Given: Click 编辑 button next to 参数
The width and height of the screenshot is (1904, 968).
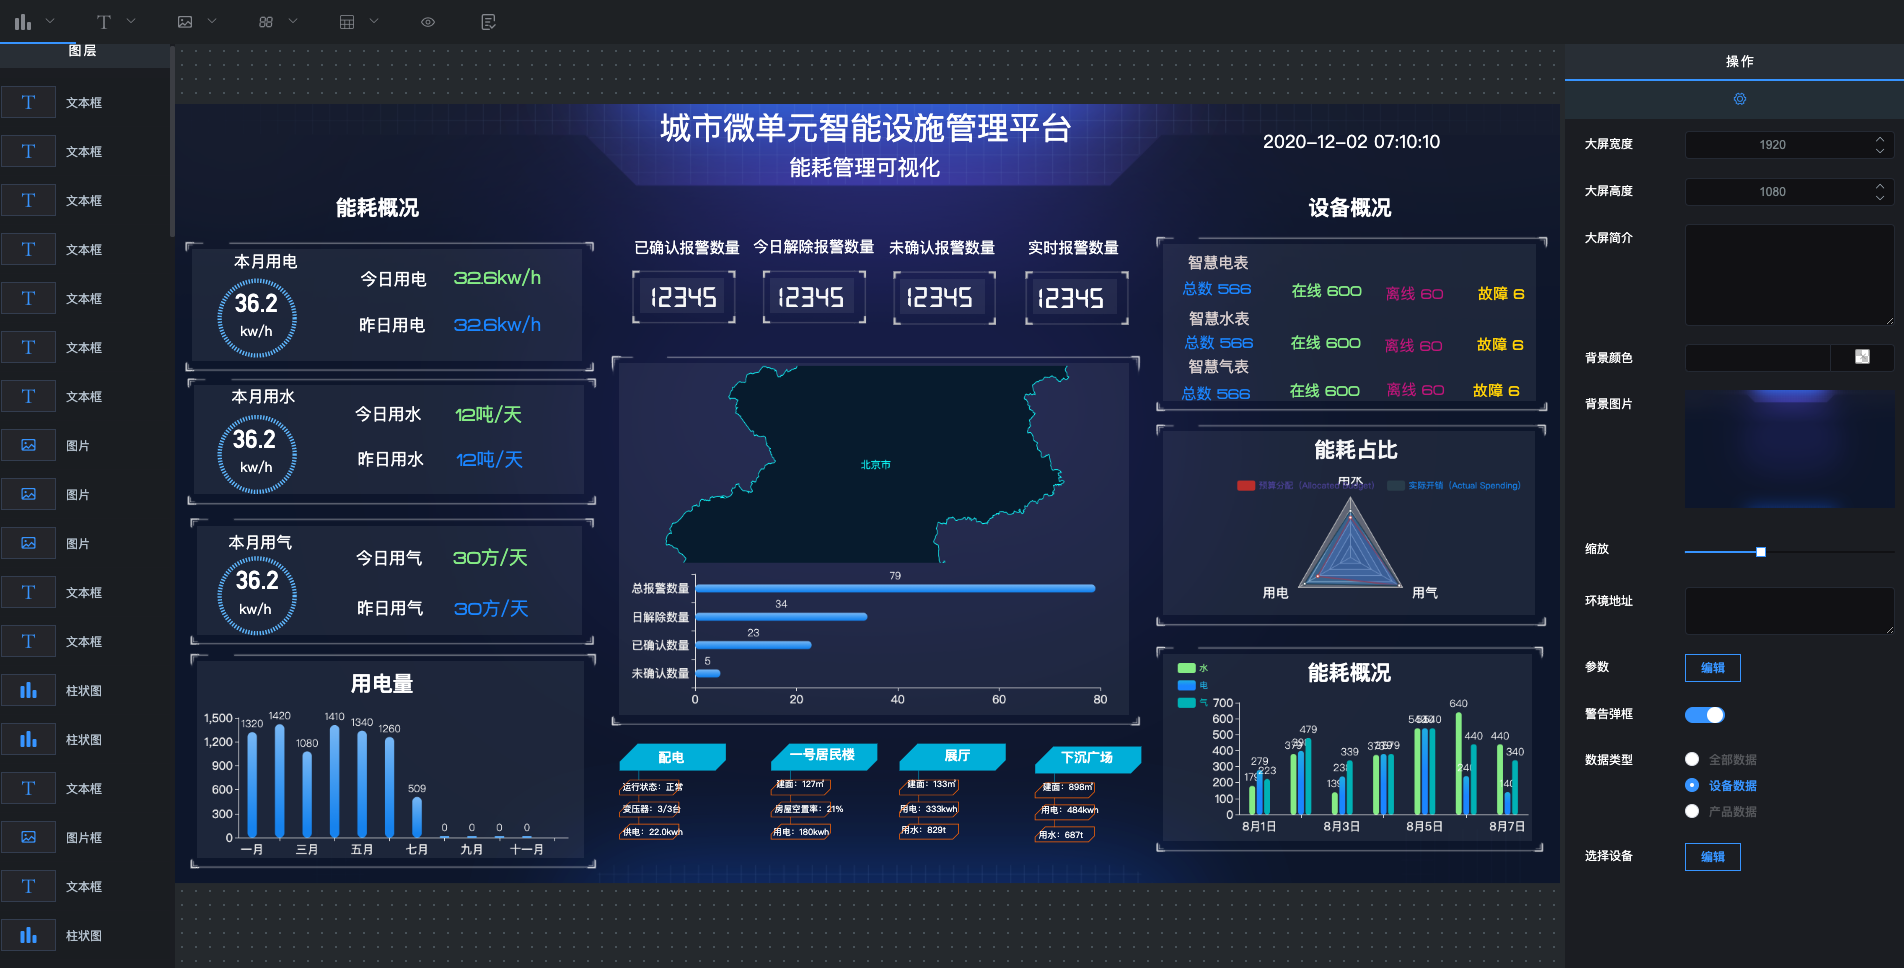Looking at the screenshot, I should pos(1712,667).
